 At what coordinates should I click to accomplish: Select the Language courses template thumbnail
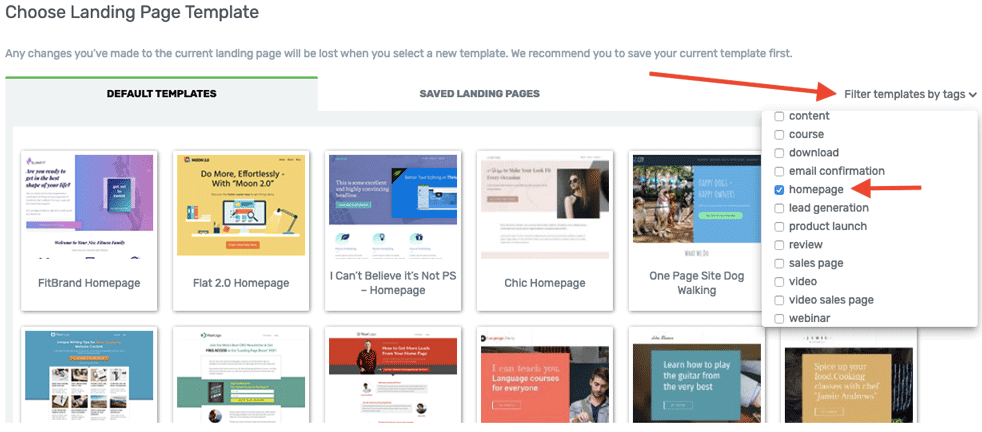click(x=544, y=376)
